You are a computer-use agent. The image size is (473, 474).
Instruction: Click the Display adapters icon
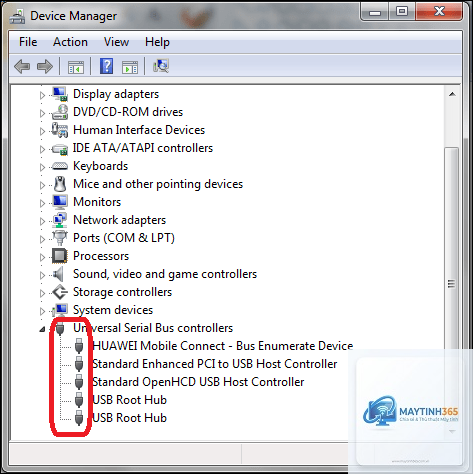click(x=60, y=94)
